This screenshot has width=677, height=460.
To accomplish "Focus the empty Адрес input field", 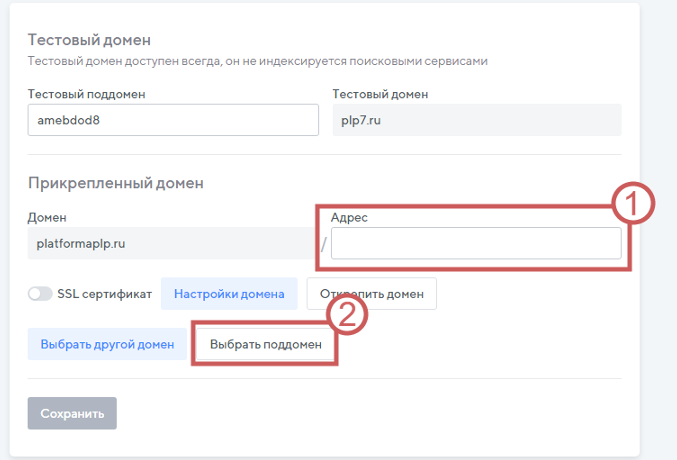I will point(476,244).
